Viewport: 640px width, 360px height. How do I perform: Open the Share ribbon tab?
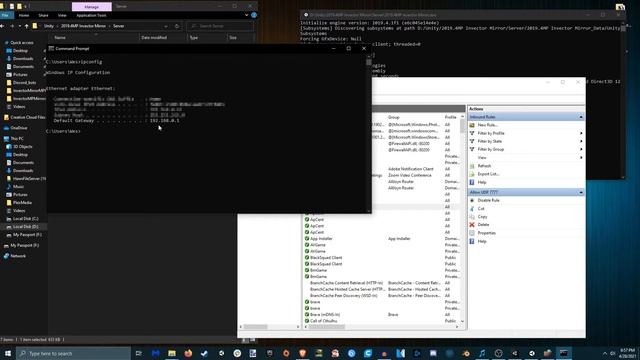pos(43,15)
